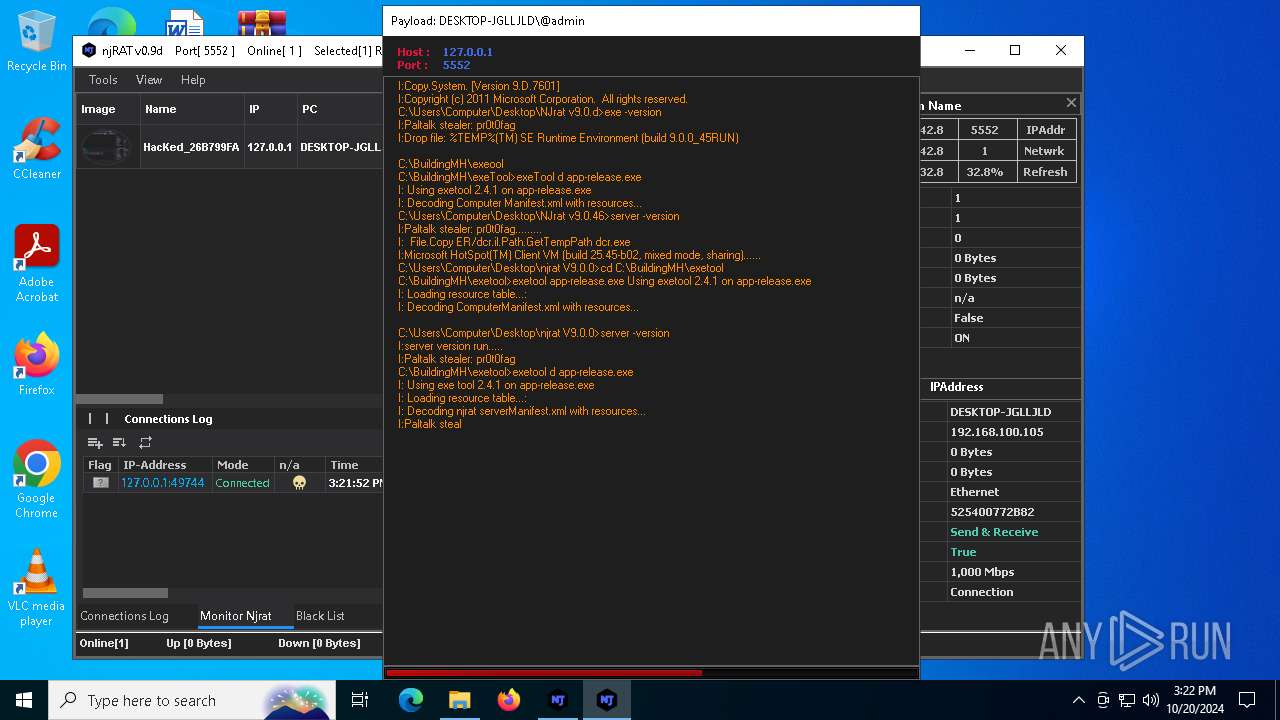
Task: Click the network icon in system tray
Action: [1127, 700]
